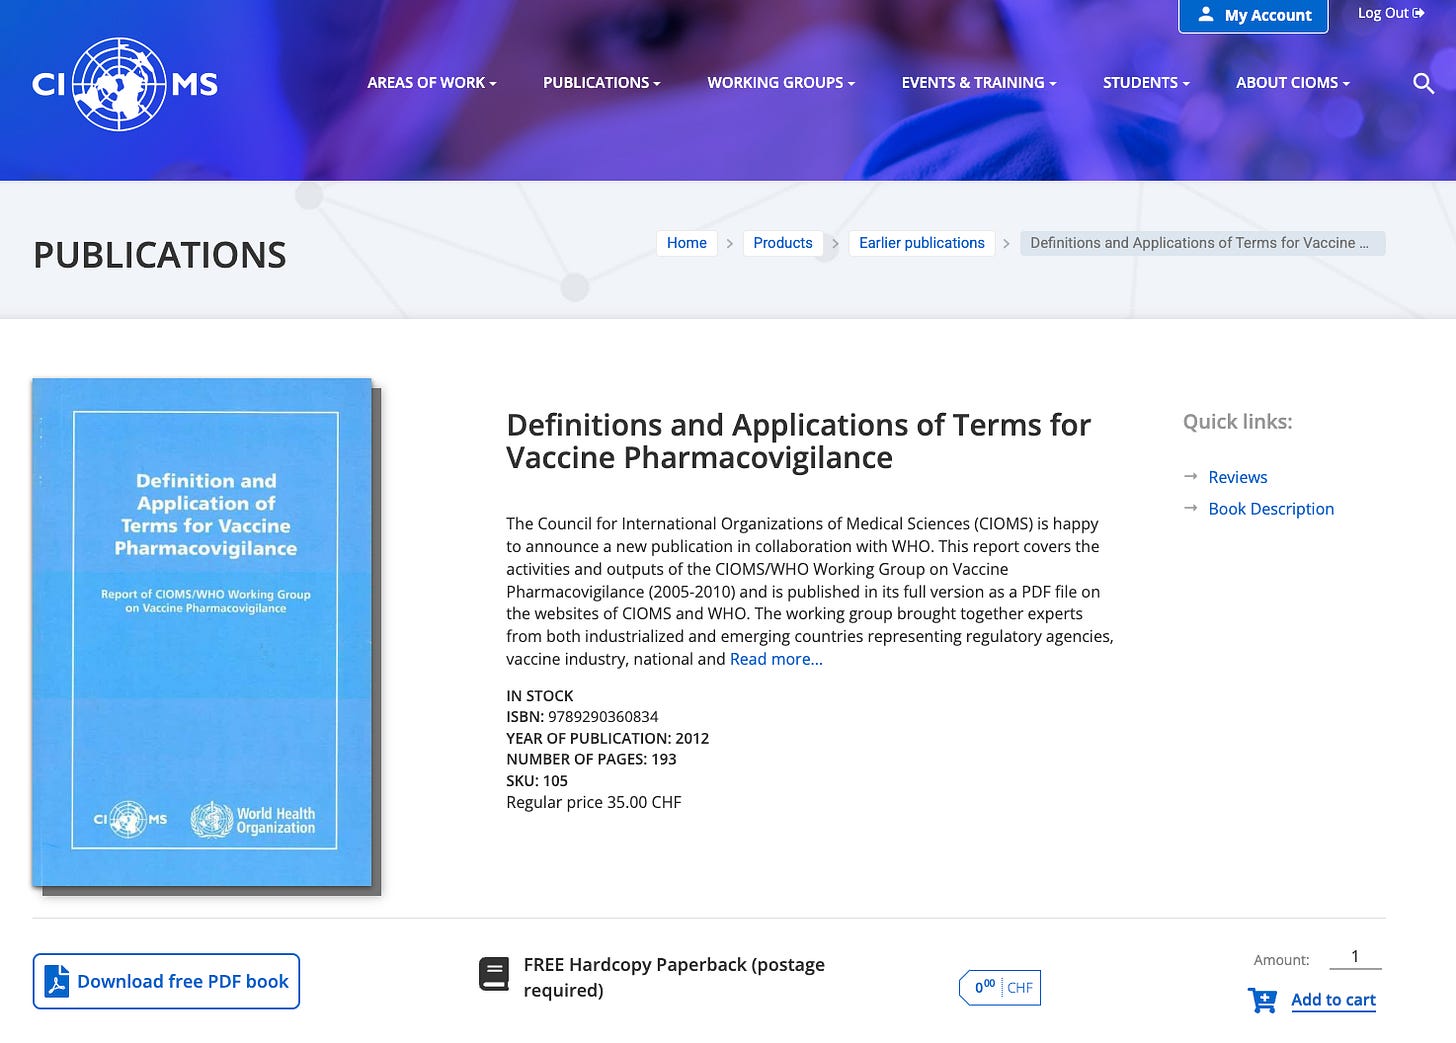Click the FREE Hardcopy Paperback label
The width and height of the screenshot is (1456, 1043).
[674, 977]
